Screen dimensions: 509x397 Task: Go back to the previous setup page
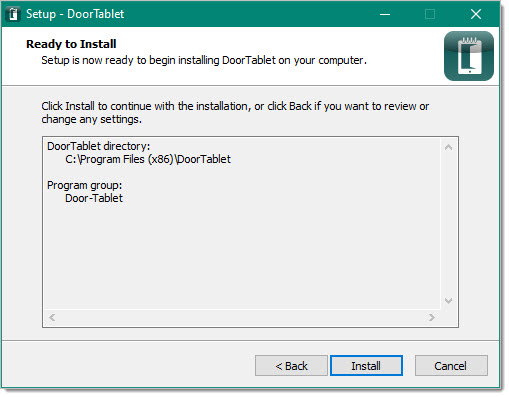[x=291, y=366]
